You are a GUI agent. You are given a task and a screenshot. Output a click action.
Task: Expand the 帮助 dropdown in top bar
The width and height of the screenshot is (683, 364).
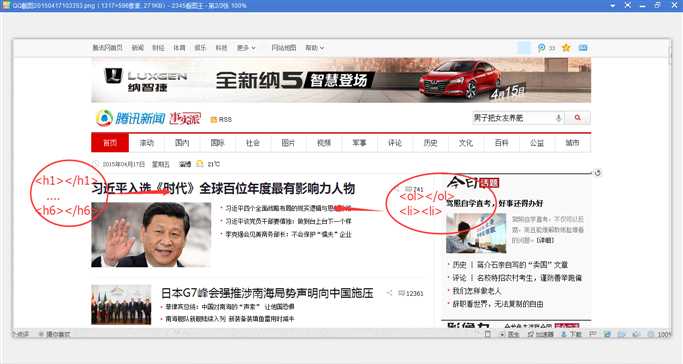(x=314, y=48)
